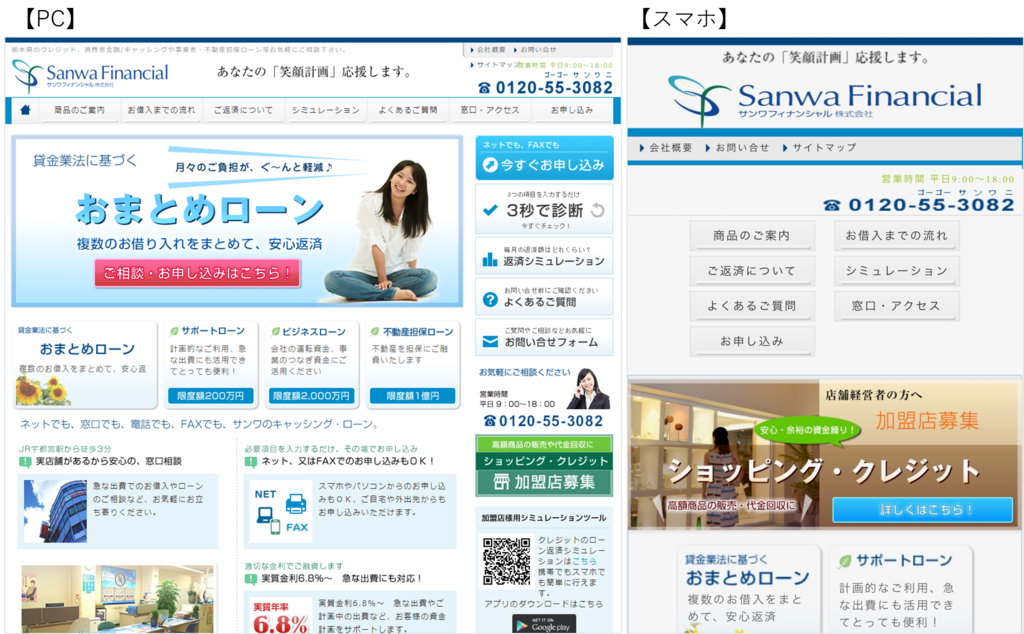Click the home icon in PC navigation bar
Viewport: 1024px width, 634px height.
25,110
